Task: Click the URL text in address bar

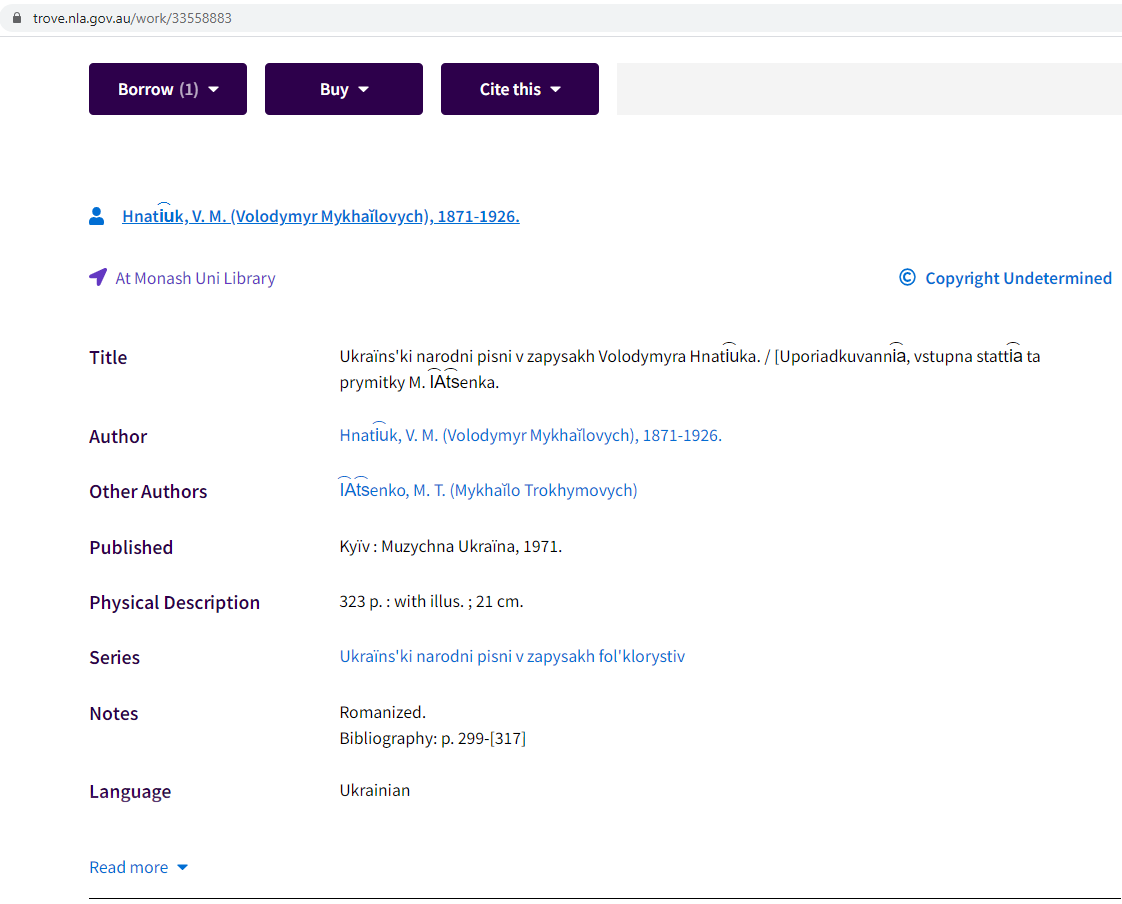Action: pyautogui.click(x=132, y=18)
